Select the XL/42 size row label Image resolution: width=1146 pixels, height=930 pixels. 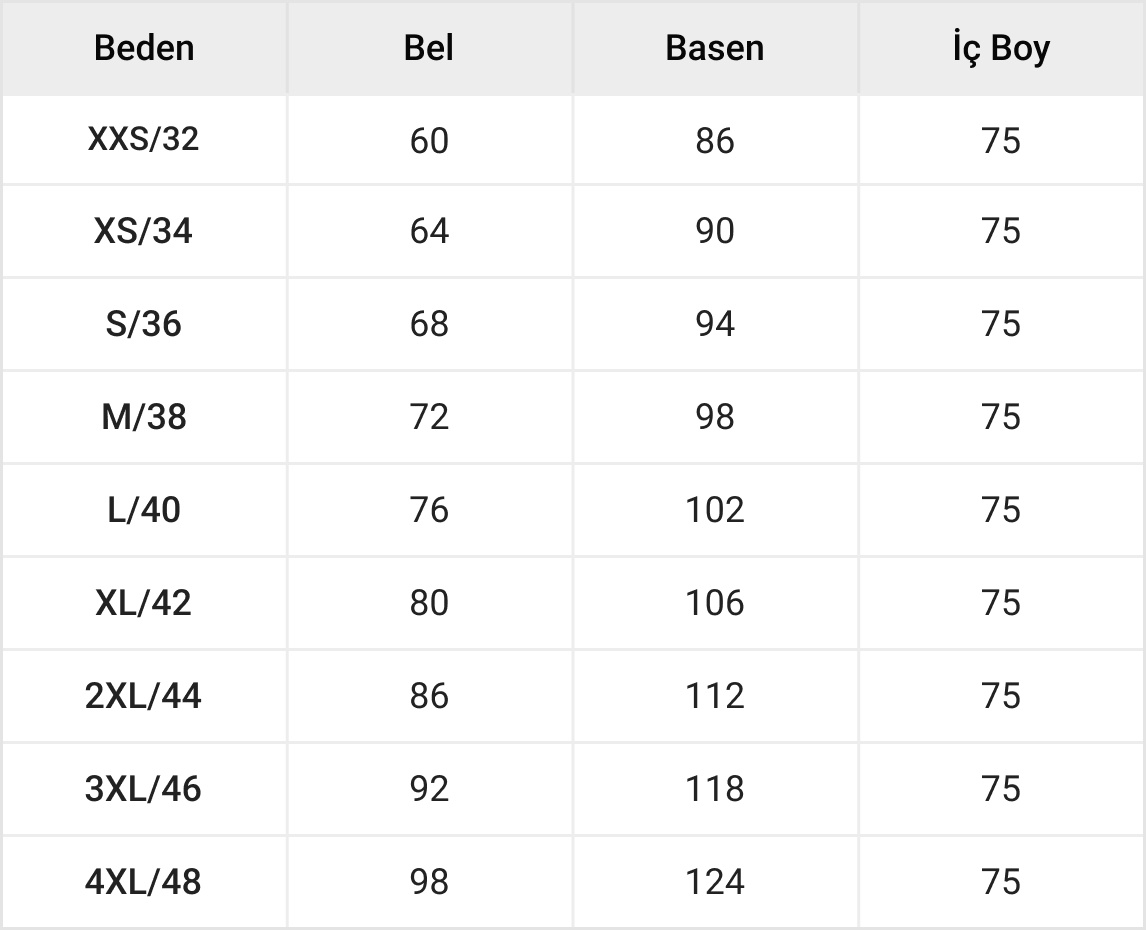click(x=143, y=602)
